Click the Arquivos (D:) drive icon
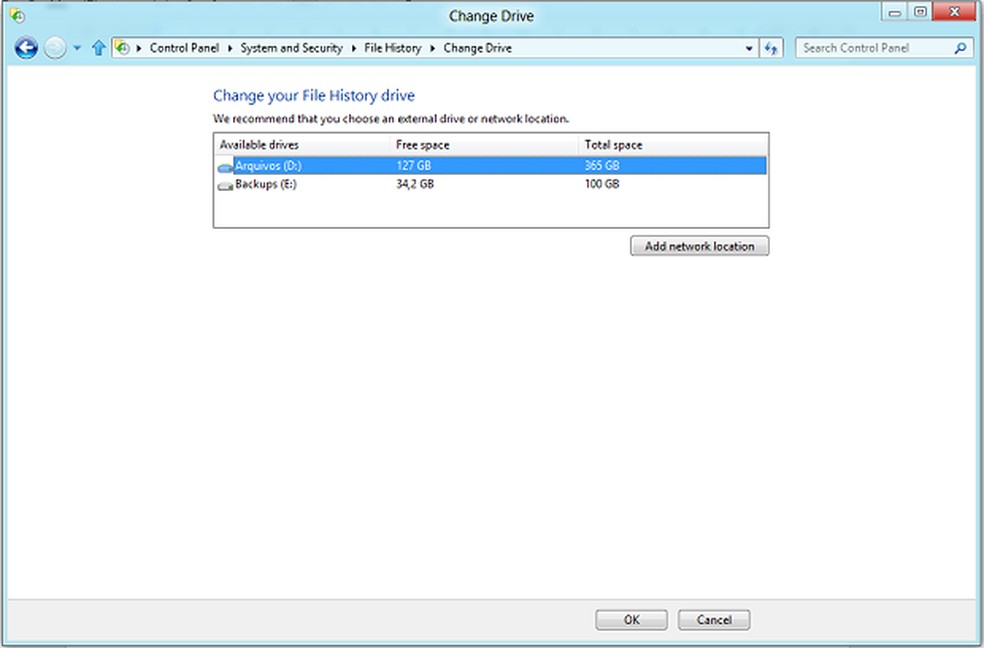Image resolution: width=984 pixels, height=648 pixels. tap(225, 167)
